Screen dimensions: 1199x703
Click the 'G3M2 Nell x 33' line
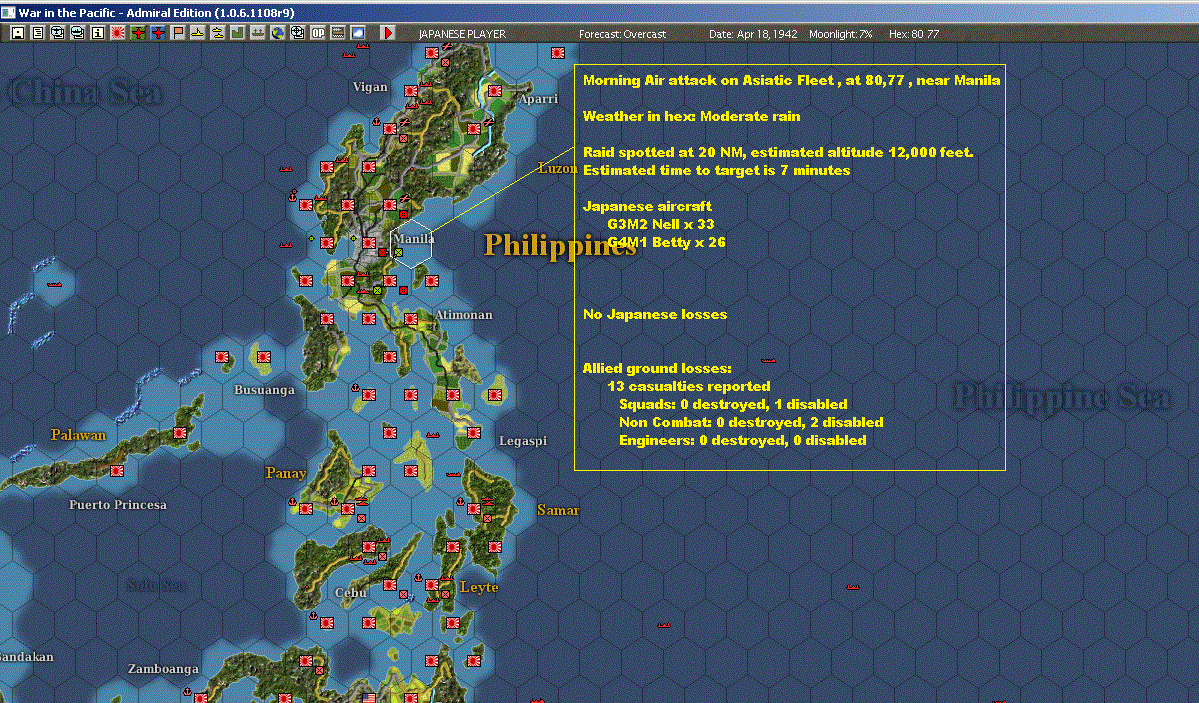click(661, 224)
